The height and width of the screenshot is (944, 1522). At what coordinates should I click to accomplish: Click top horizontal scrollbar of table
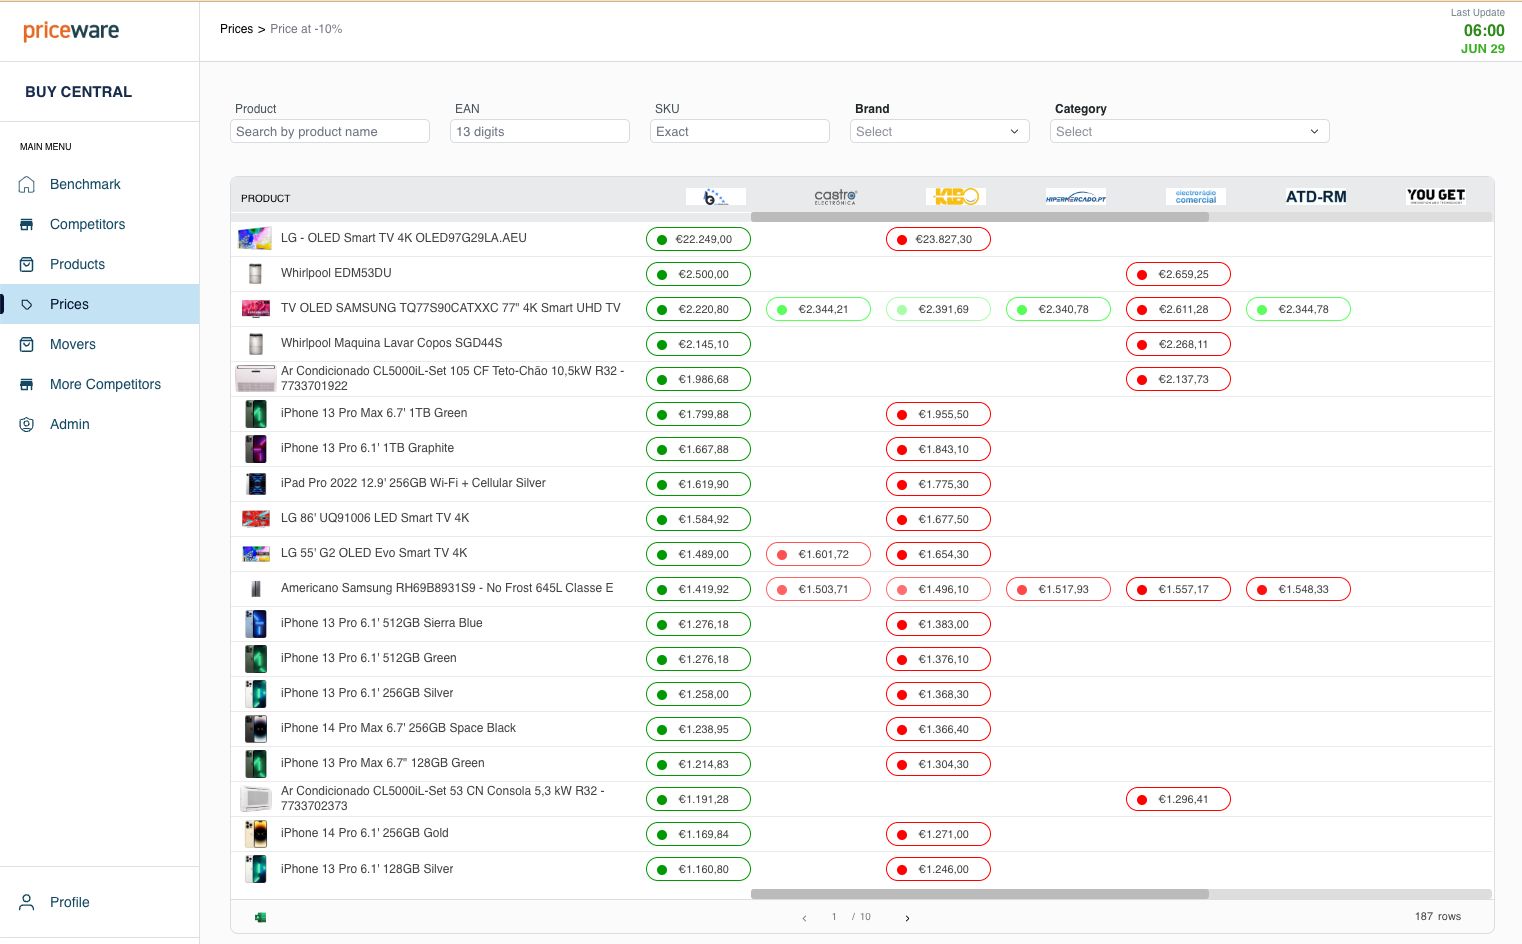(980, 217)
